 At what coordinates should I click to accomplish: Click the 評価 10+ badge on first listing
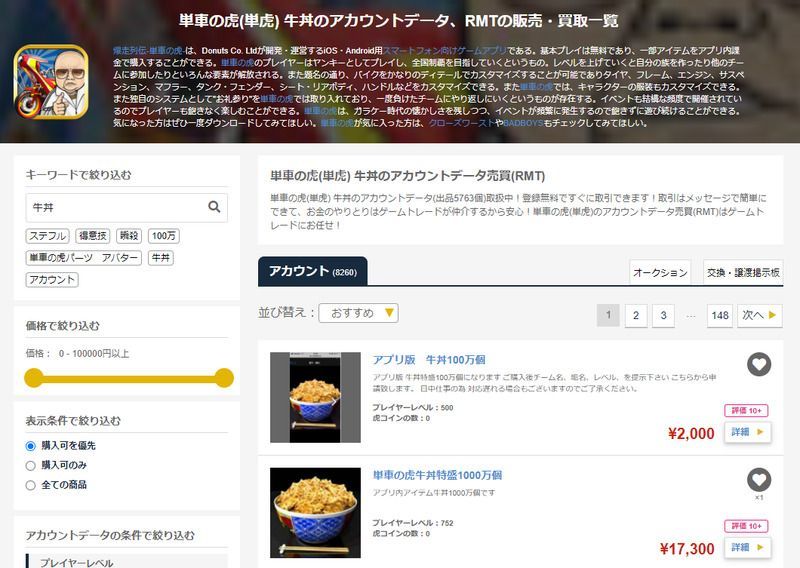pos(746,410)
